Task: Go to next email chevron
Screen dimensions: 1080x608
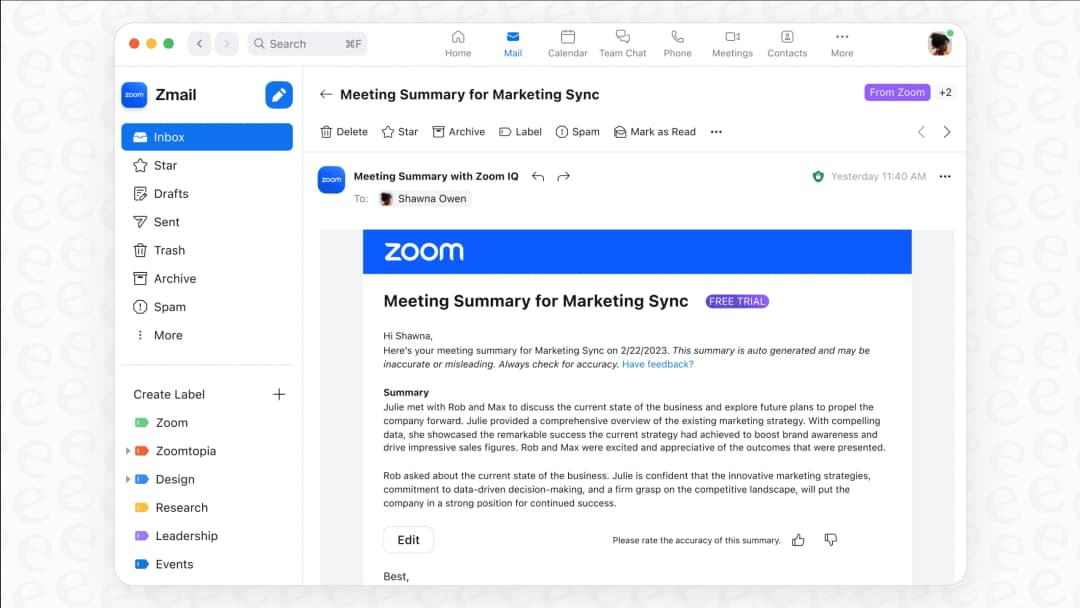Action: pyautogui.click(x=947, y=132)
